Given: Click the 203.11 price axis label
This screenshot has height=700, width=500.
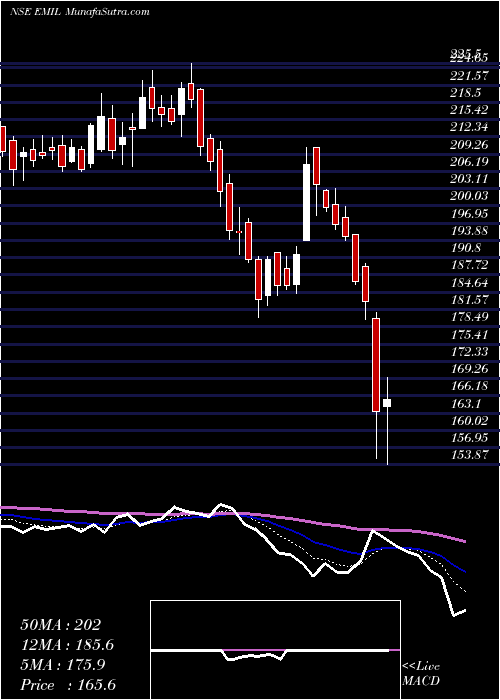Looking at the screenshot, I should click(468, 179).
